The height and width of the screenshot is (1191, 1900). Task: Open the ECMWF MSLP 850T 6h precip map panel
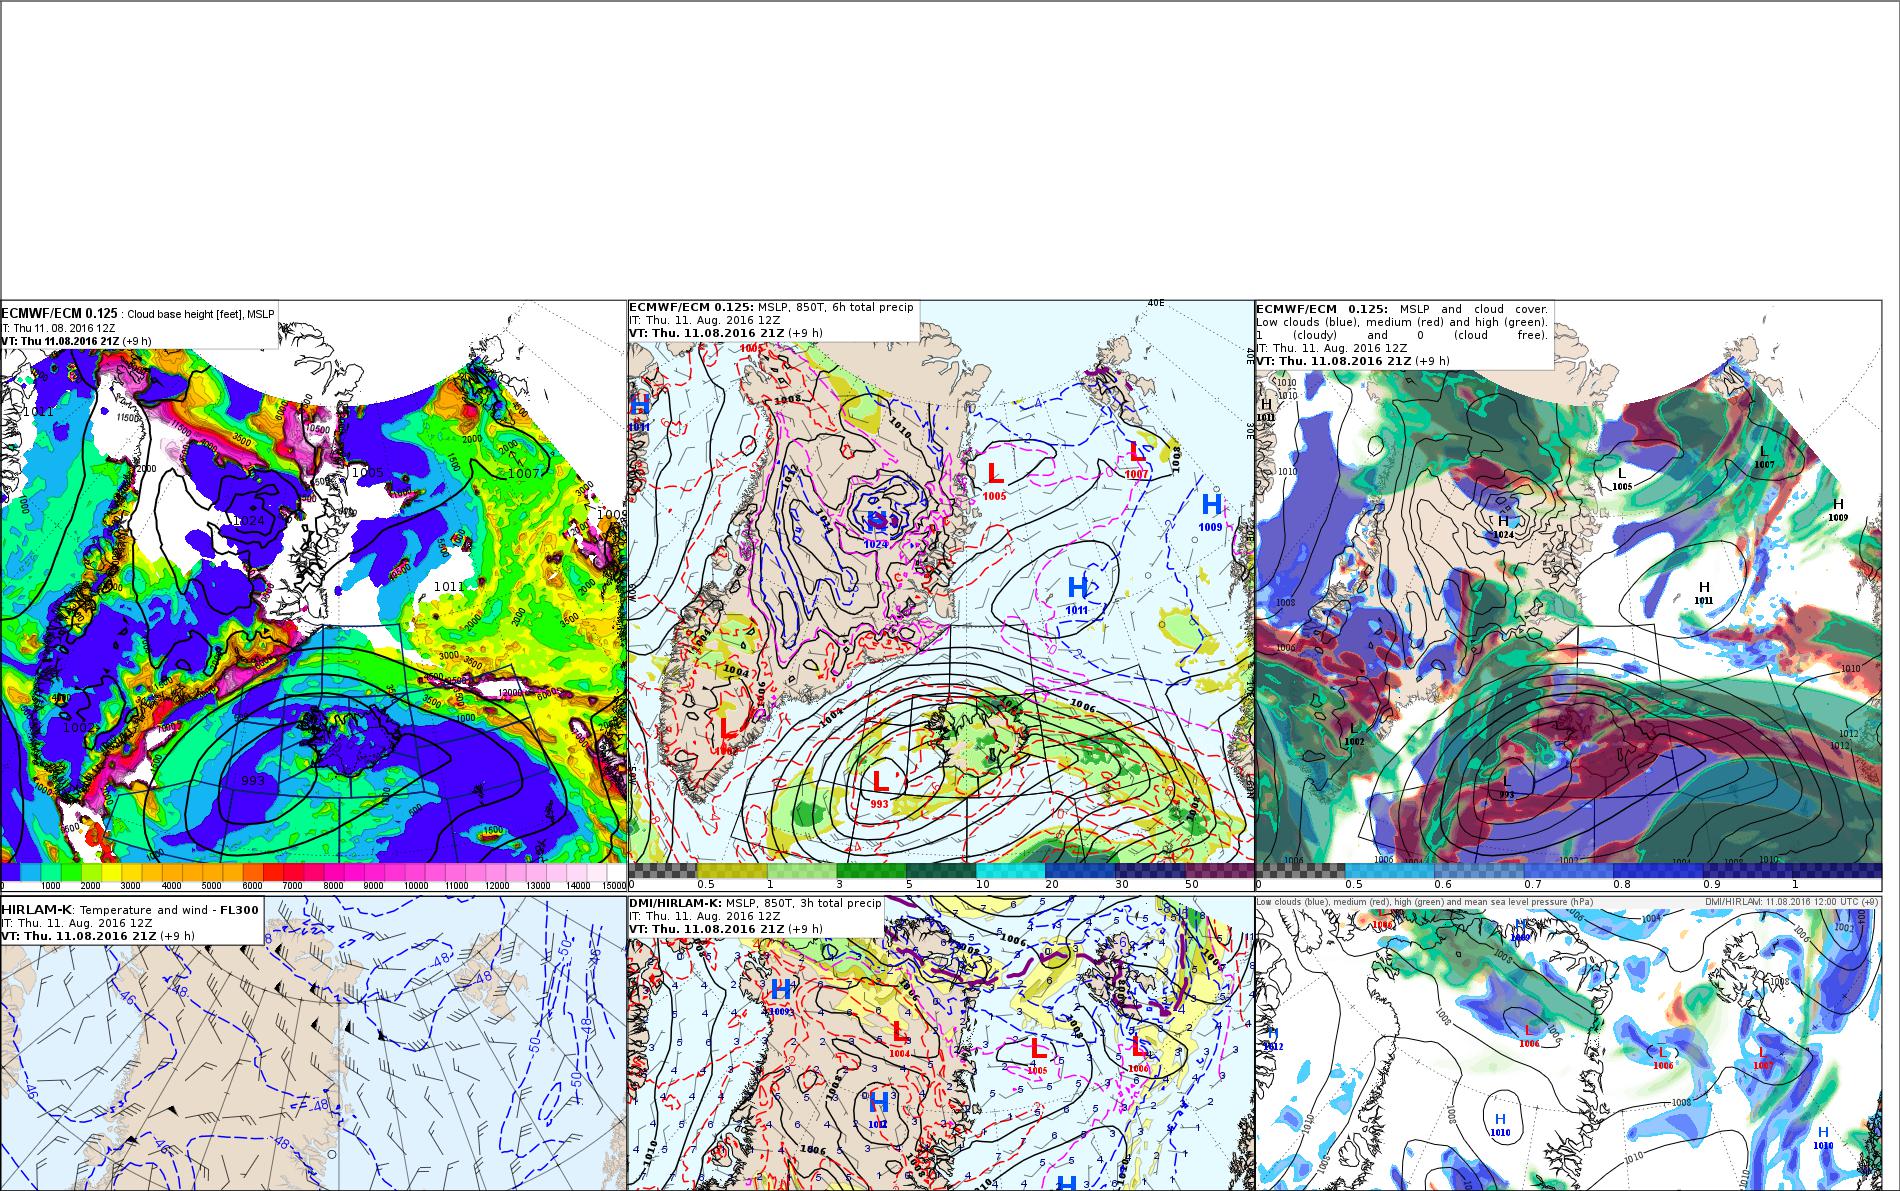[940, 595]
